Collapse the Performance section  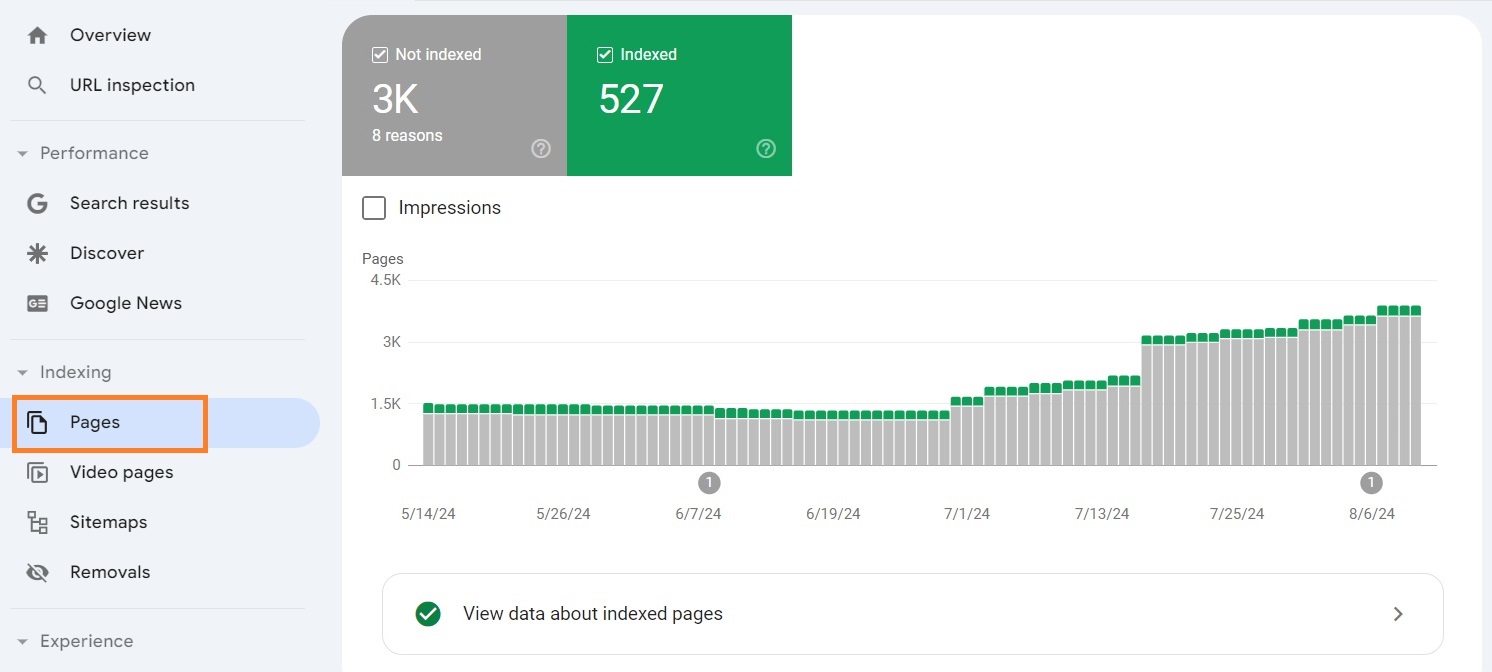pos(22,153)
